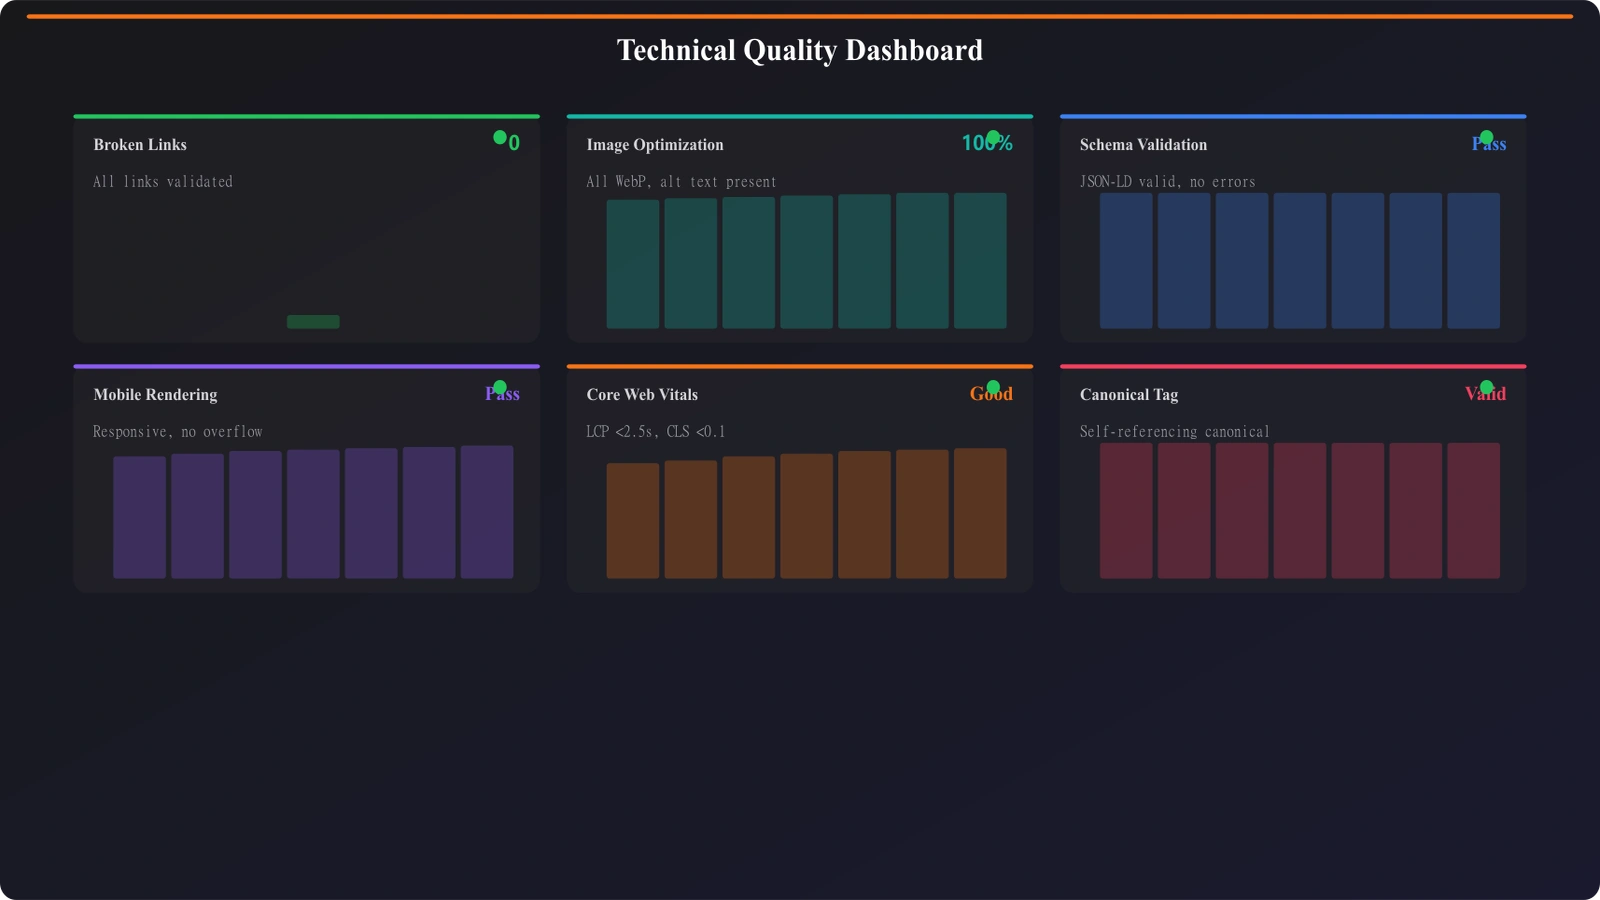Image resolution: width=1600 pixels, height=900 pixels.
Task: Select the green status dot on Schema Validation
Action: pyautogui.click(x=1485, y=134)
